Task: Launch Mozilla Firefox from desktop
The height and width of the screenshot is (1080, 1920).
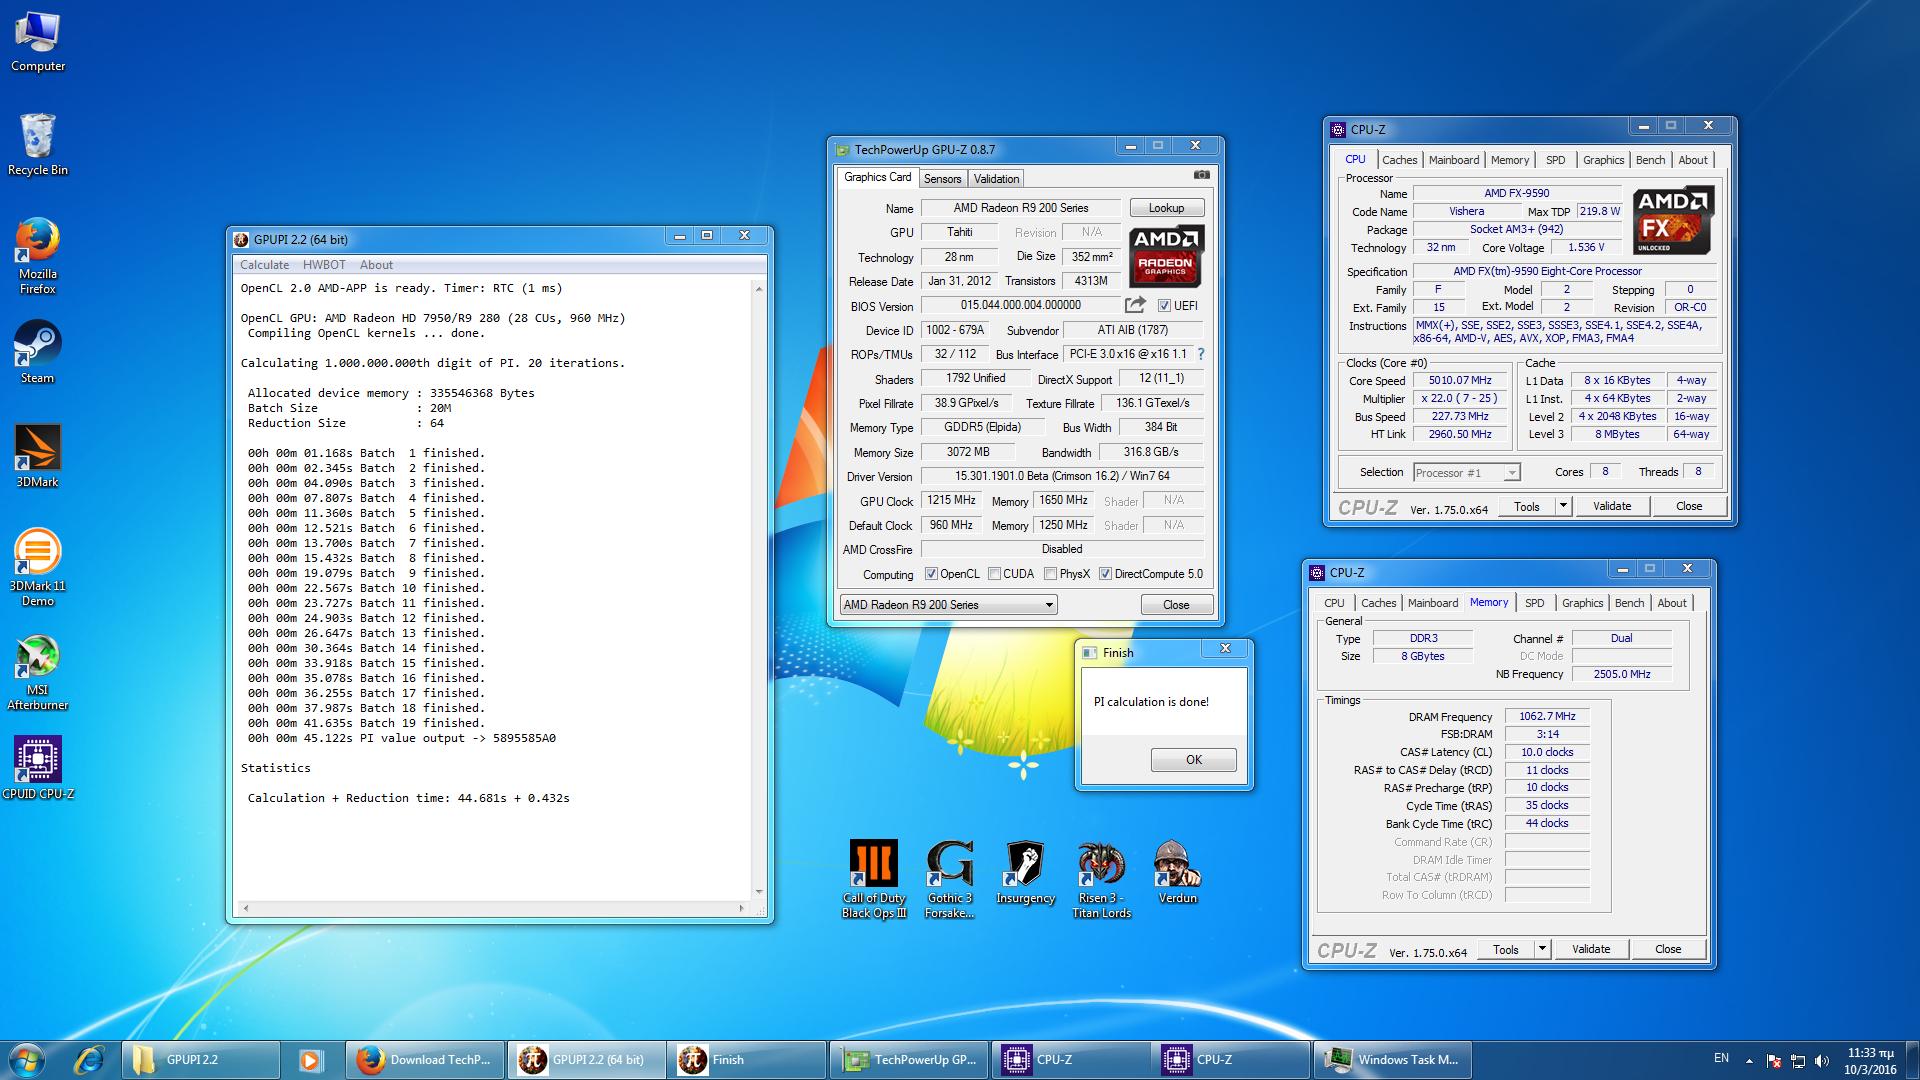Action: coord(38,255)
